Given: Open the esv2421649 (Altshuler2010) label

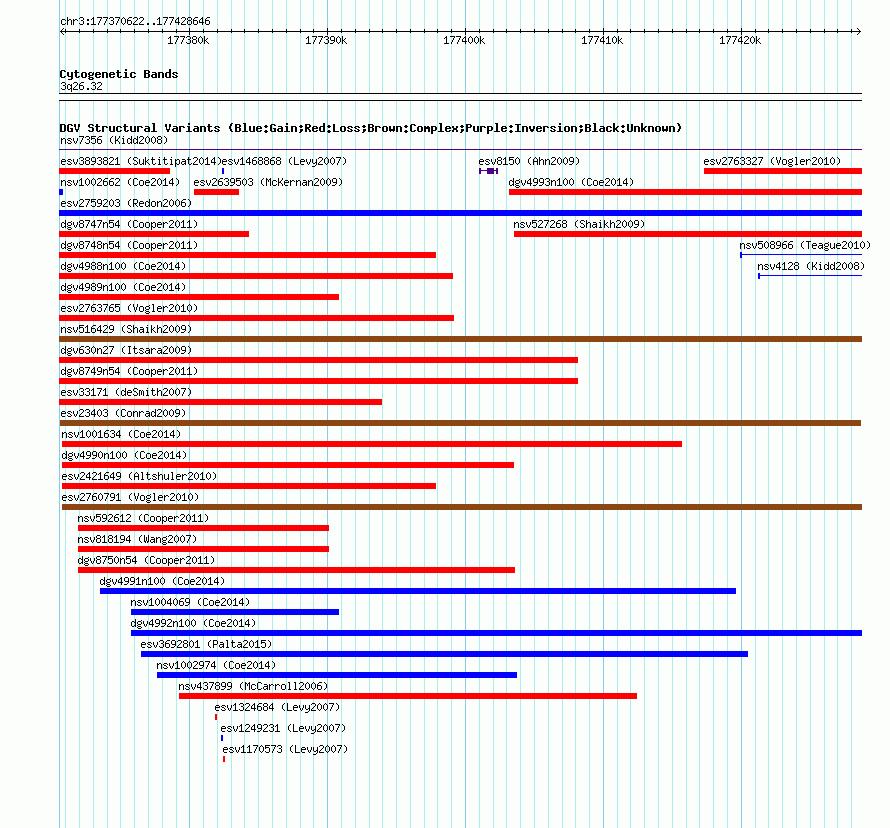Looking at the screenshot, I should (139, 476).
